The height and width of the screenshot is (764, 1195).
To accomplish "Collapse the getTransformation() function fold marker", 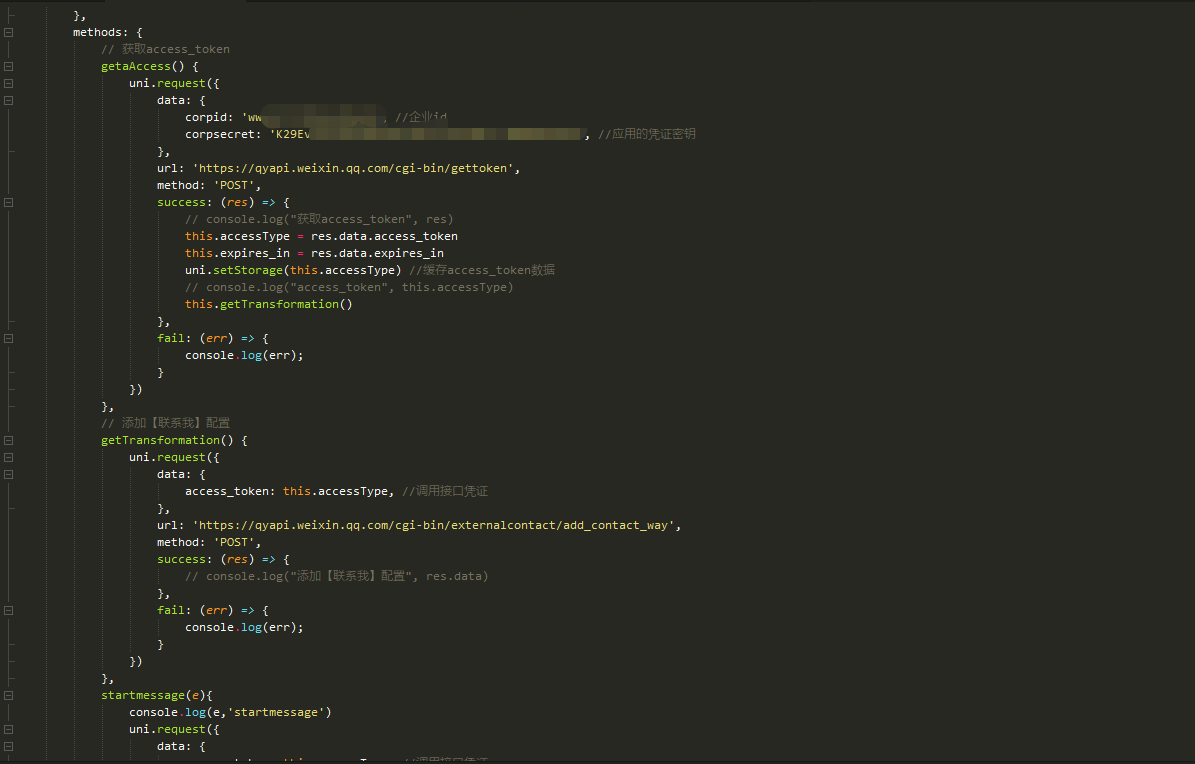I will 8,440.
